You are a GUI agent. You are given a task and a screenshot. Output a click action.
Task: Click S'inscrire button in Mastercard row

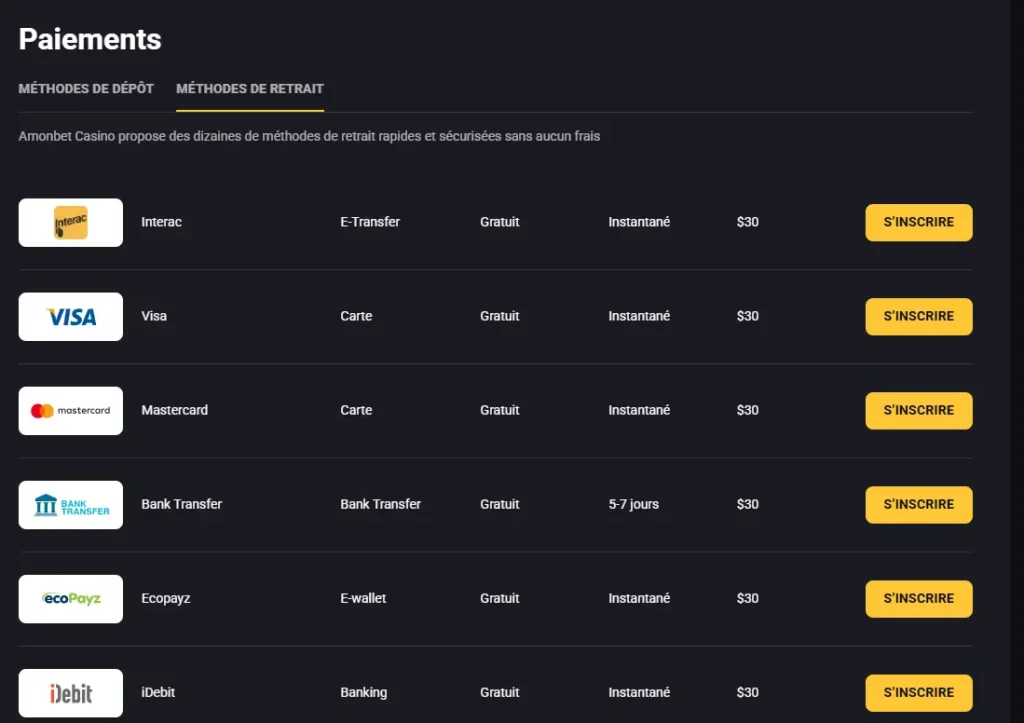point(919,411)
